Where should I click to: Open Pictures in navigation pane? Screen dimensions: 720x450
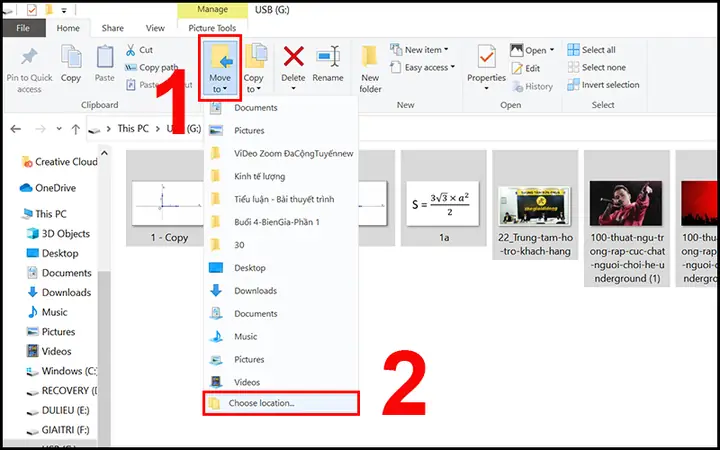(51, 332)
